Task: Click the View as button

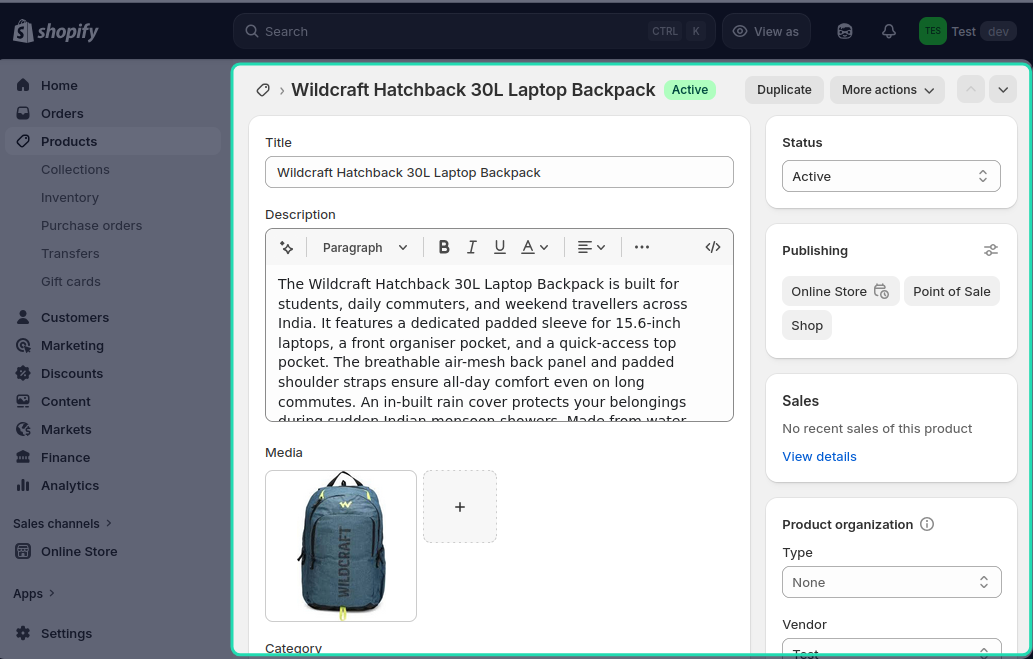Action: pyautogui.click(x=766, y=31)
